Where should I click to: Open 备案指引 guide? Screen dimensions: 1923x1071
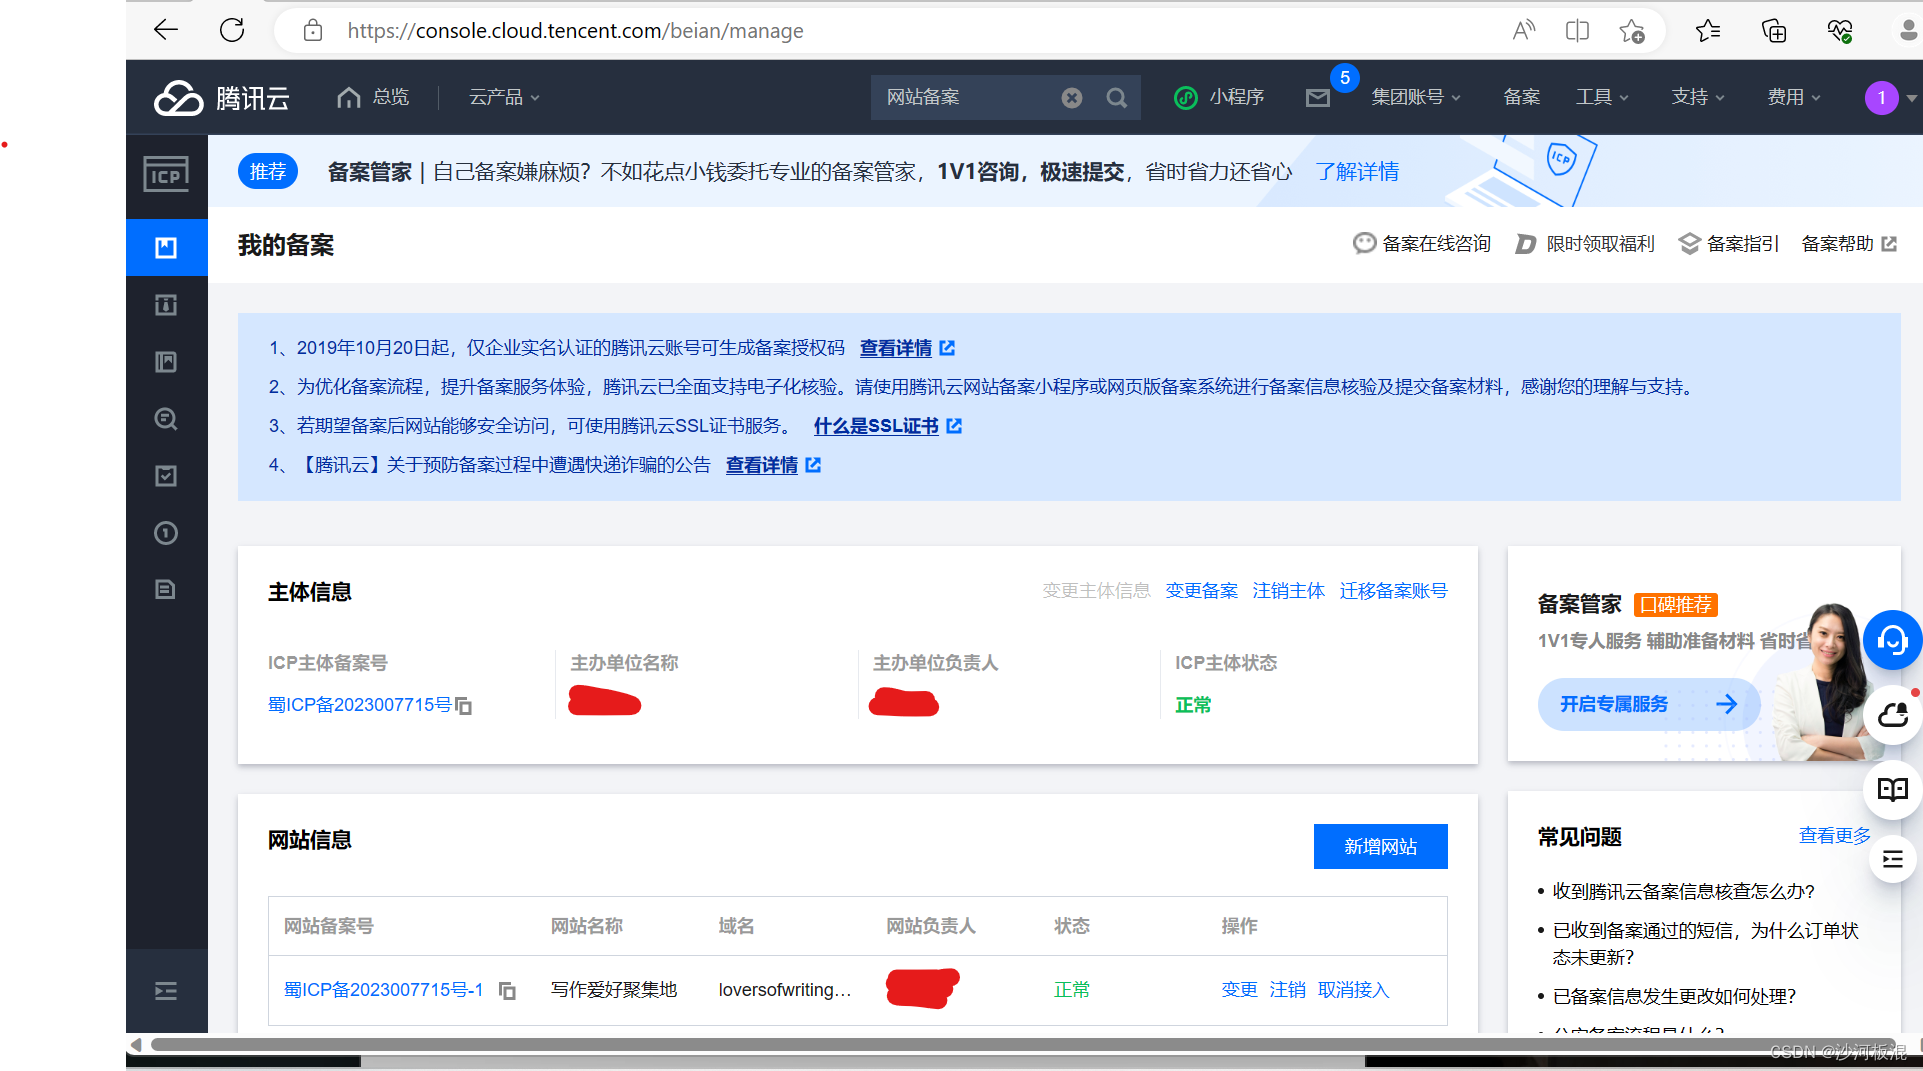(x=1729, y=244)
